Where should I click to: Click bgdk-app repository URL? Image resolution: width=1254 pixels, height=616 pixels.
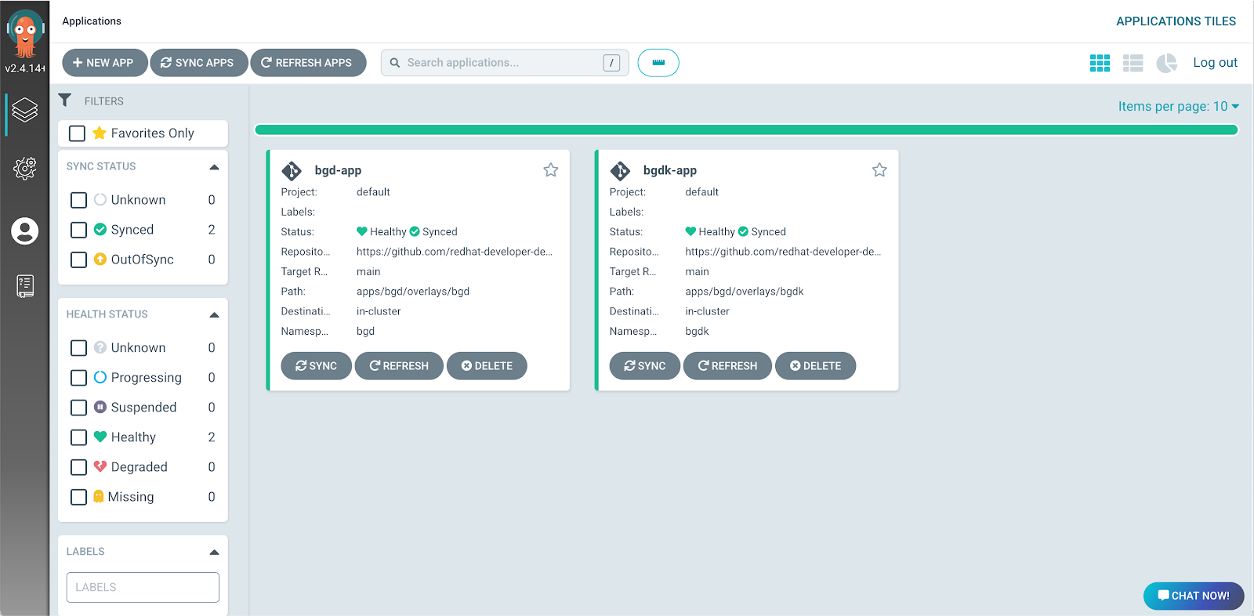[x=783, y=252]
